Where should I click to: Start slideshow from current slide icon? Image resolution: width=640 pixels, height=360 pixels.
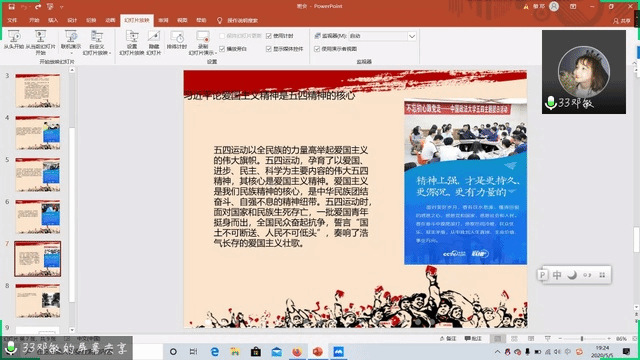click(x=40, y=36)
